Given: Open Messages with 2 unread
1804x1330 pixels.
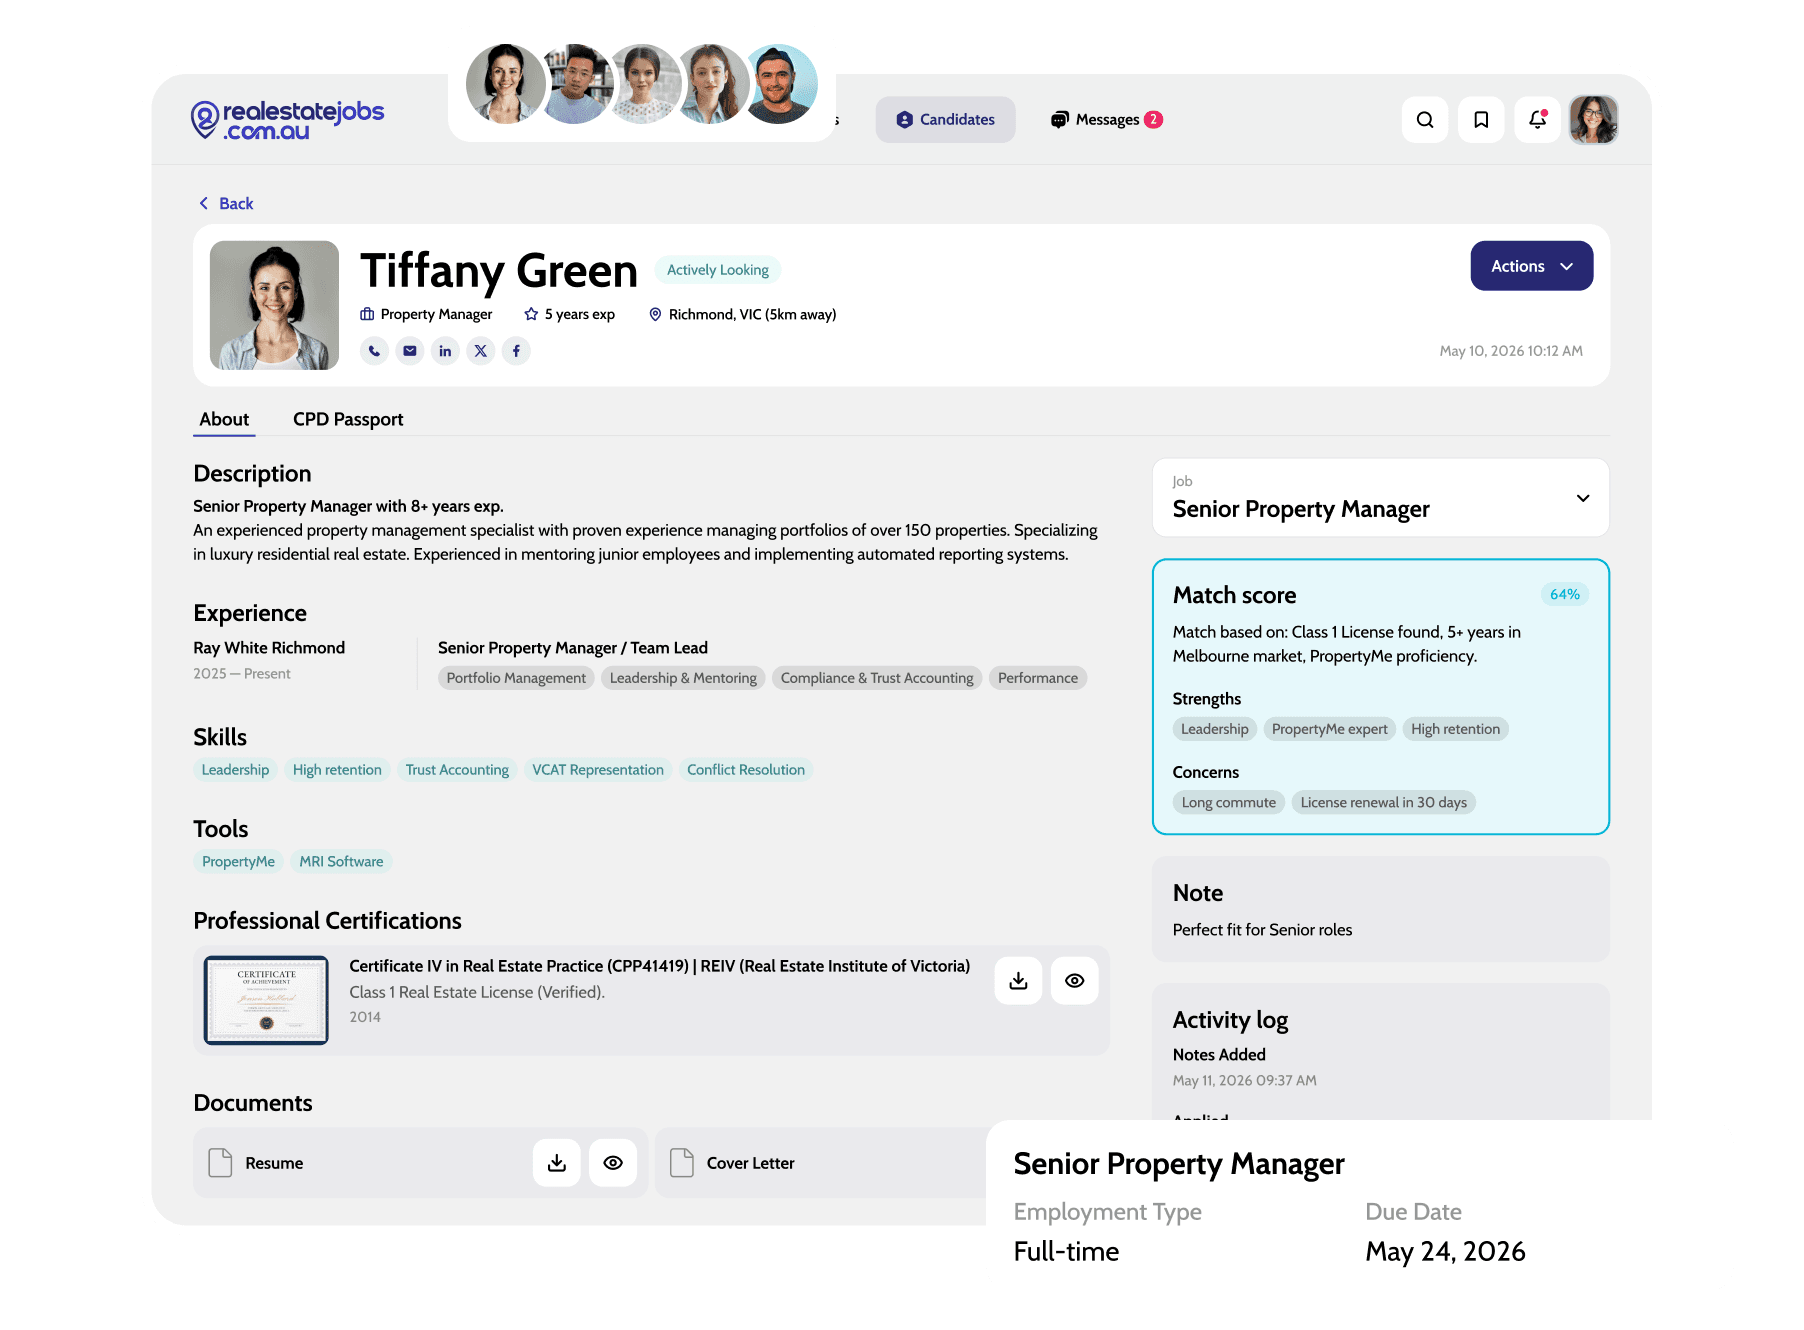Looking at the screenshot, I should (1107, 120).
